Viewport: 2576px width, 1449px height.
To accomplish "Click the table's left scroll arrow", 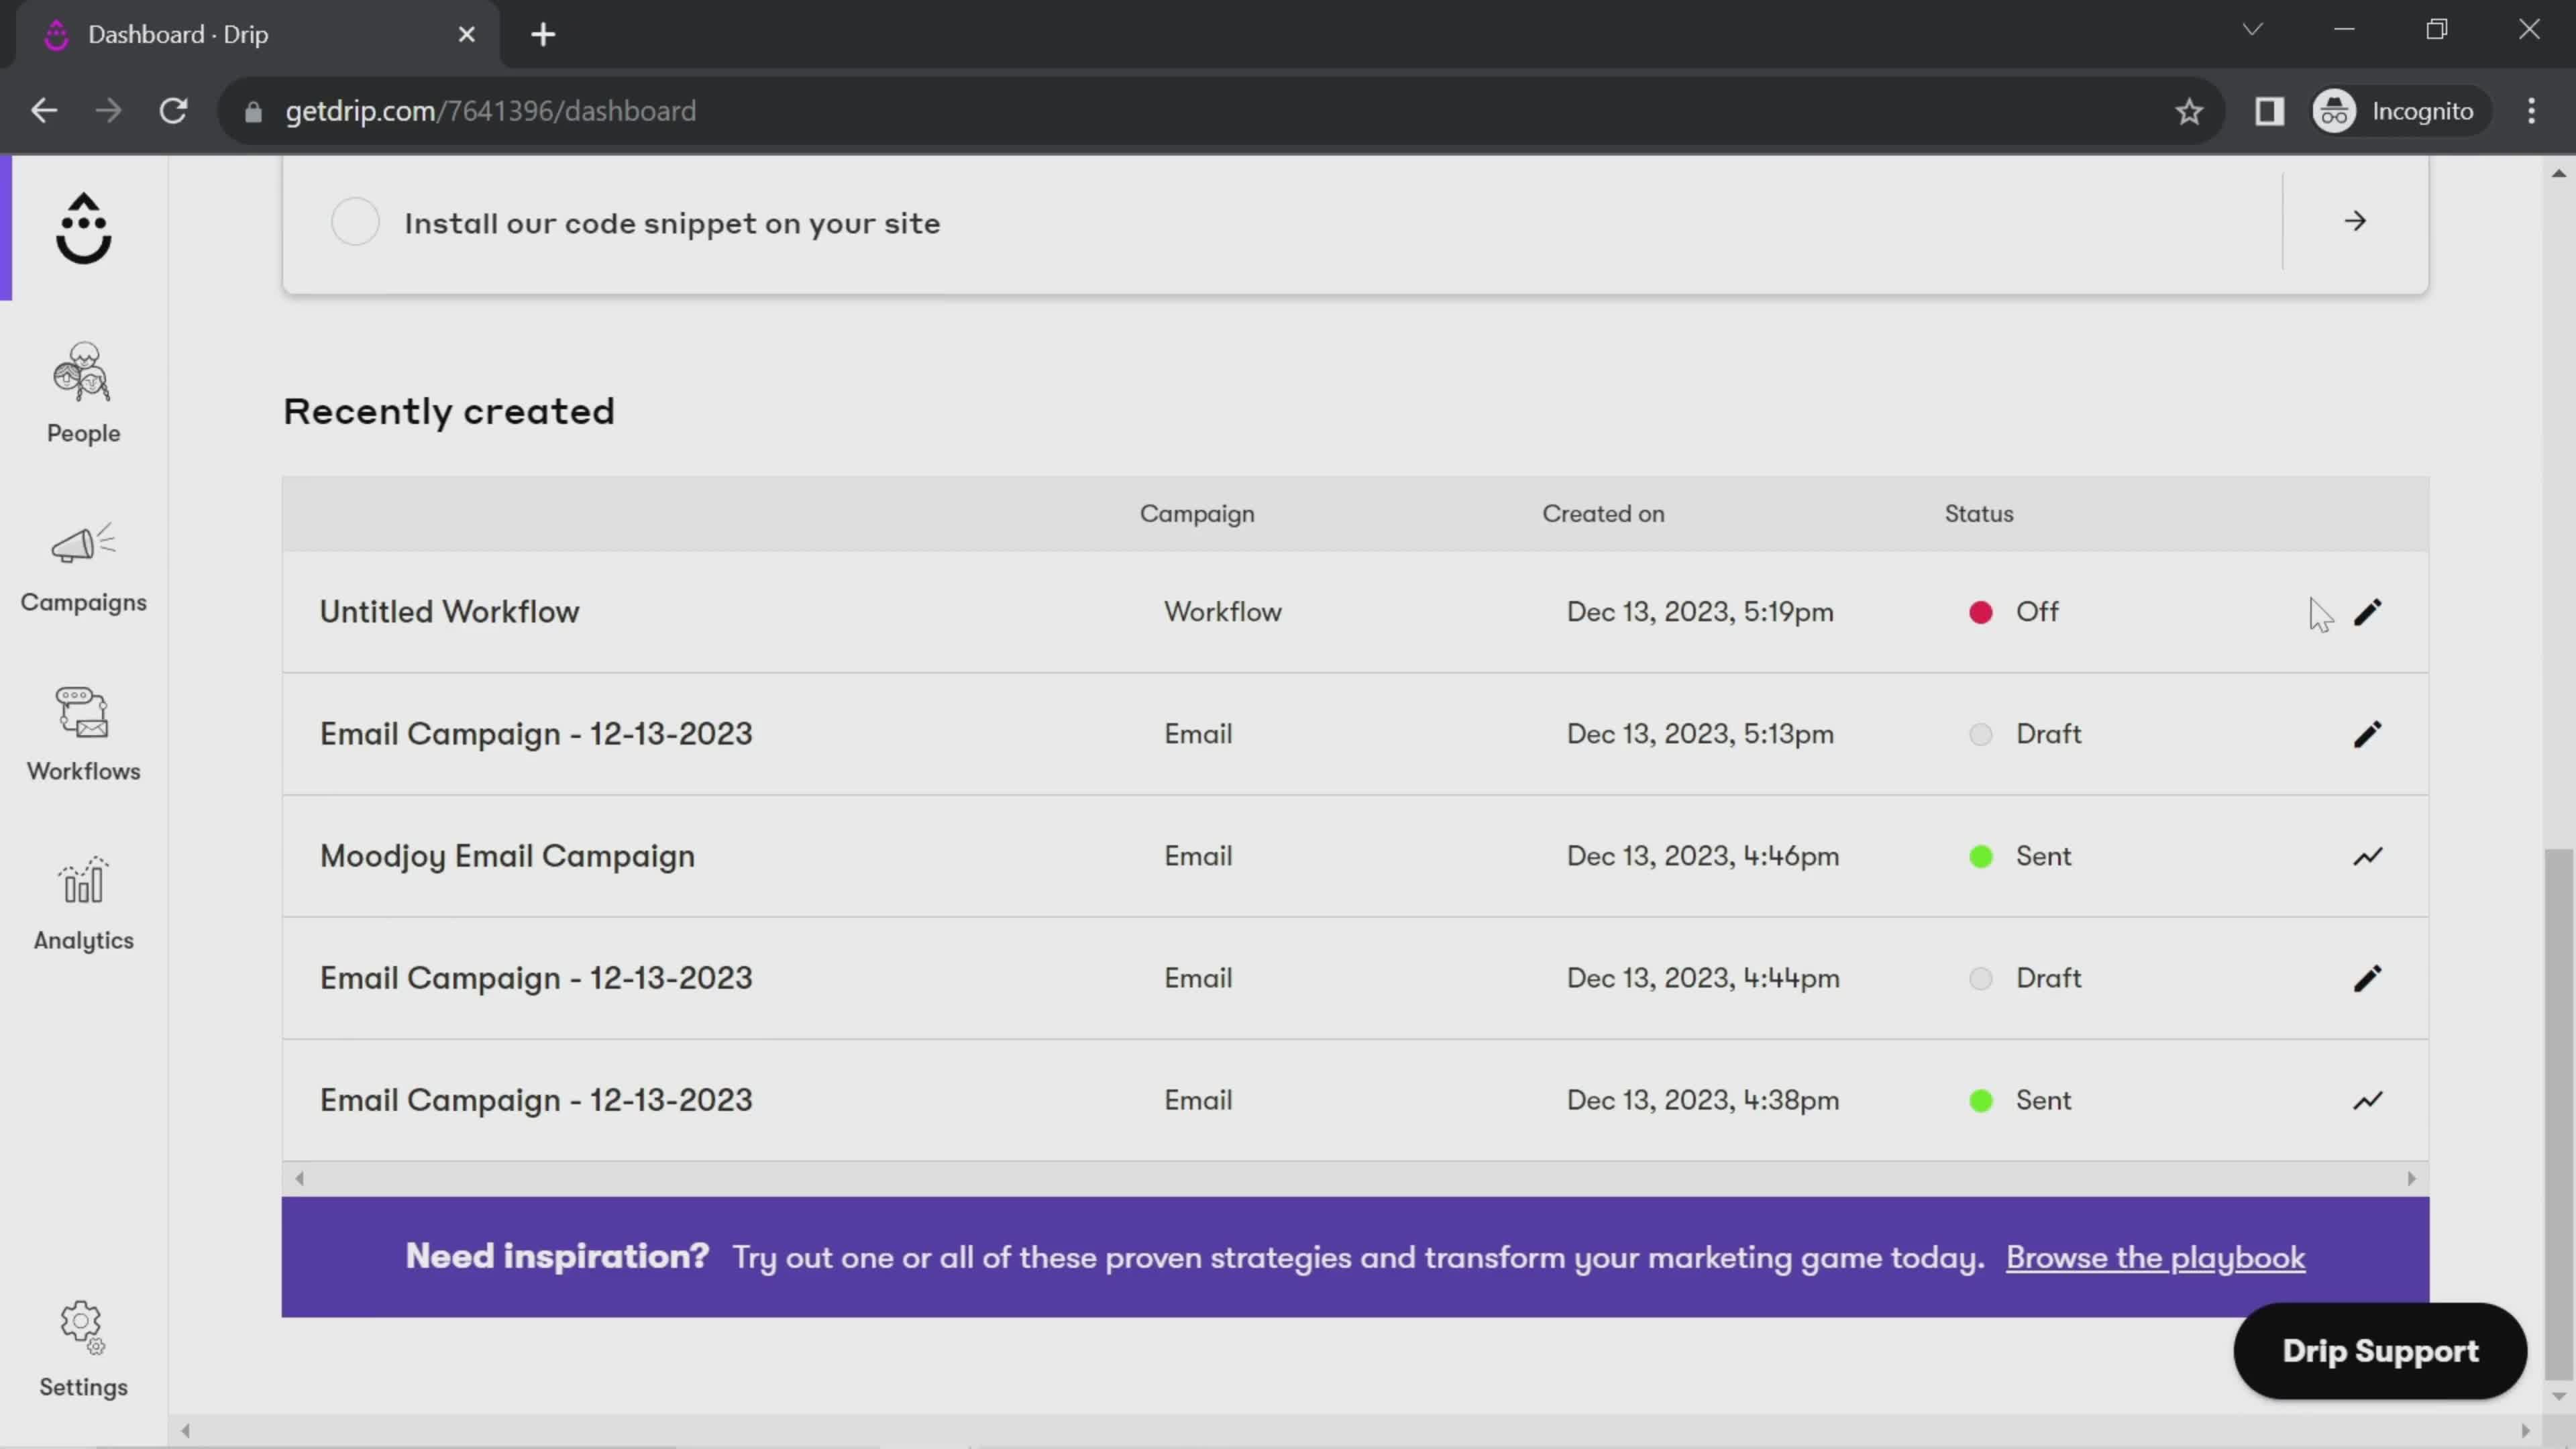I will (x=299, y=1178).
